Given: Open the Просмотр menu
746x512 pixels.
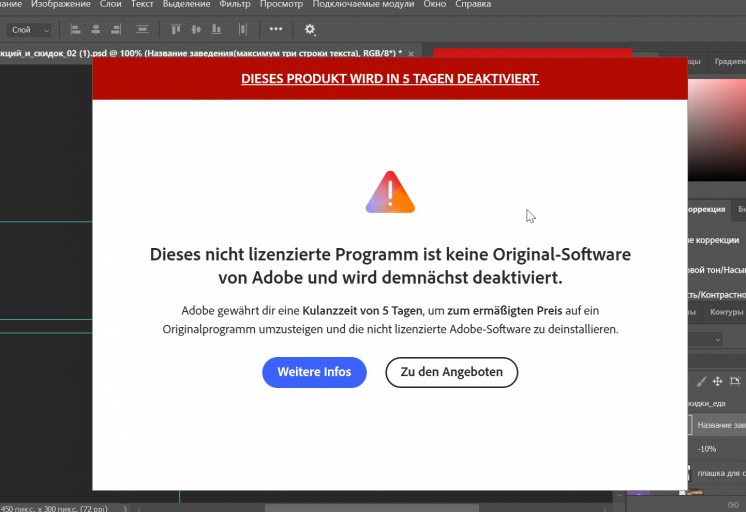Looking at the screenshot, I should 281,4.
